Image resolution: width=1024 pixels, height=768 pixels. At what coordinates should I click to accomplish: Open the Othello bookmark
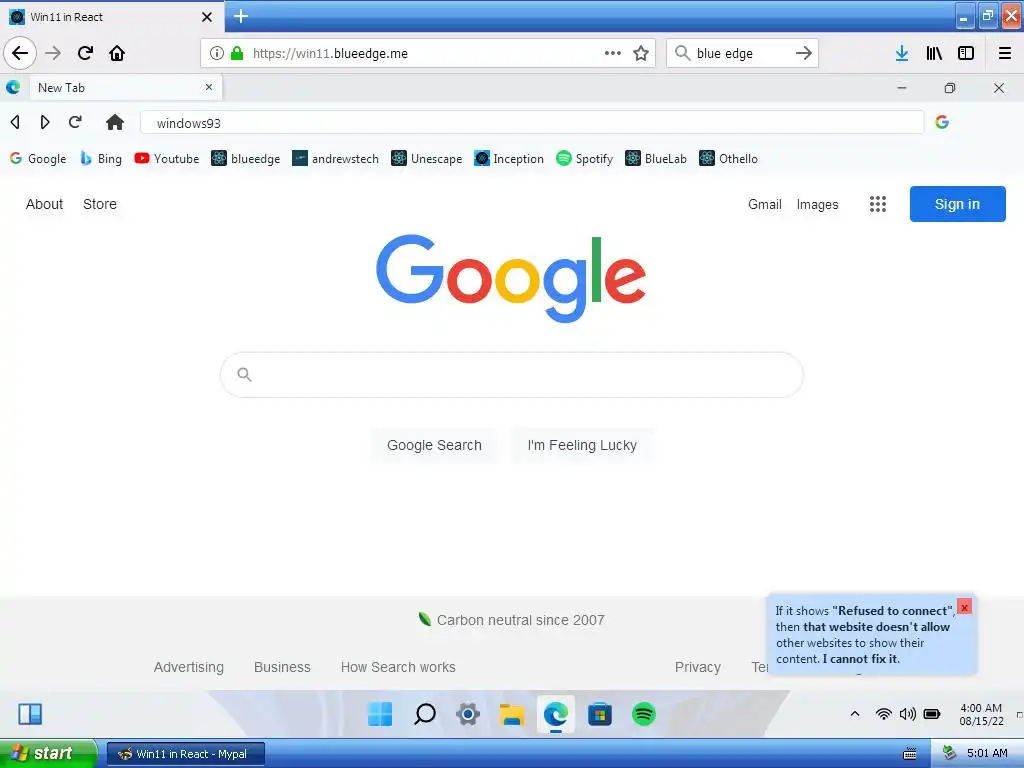pos(728,159)
